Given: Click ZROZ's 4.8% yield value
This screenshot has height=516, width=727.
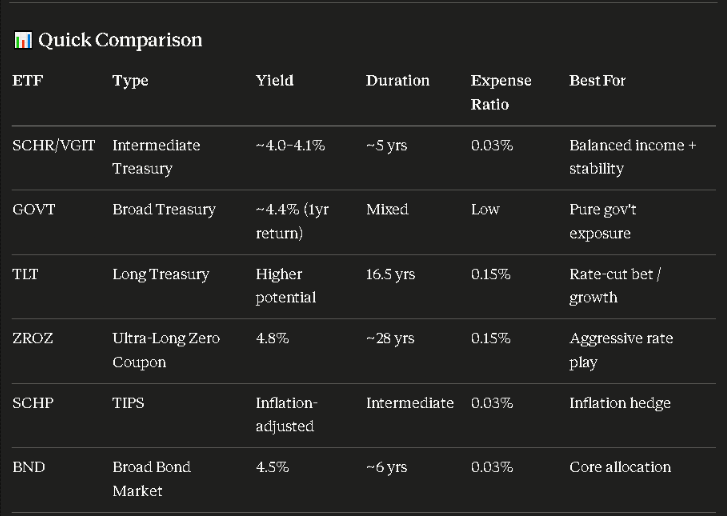Looking at the screenshot, I should pos(273,338).
